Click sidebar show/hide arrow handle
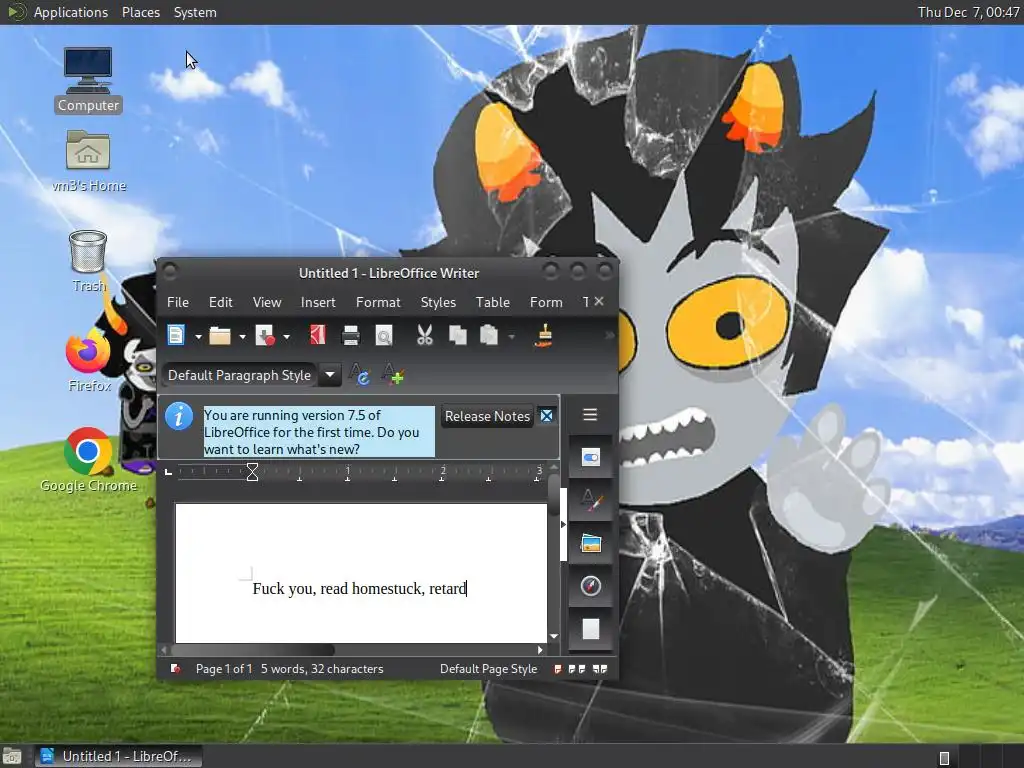 564,524
